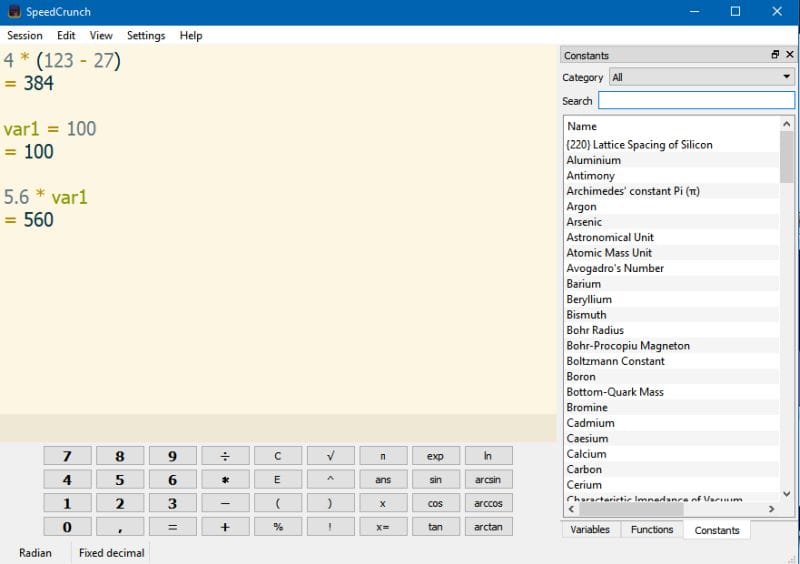Close the Constants dock panel
800x564 pixels.
(x=788, y=55)
